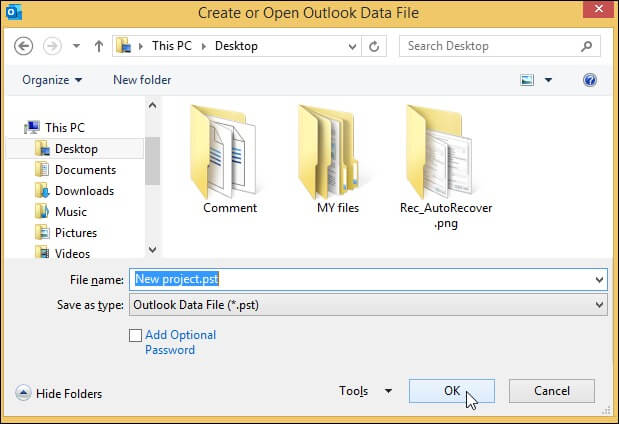
Task: Open the File name history dropdown arrow
Action: [x=599, y=280]
